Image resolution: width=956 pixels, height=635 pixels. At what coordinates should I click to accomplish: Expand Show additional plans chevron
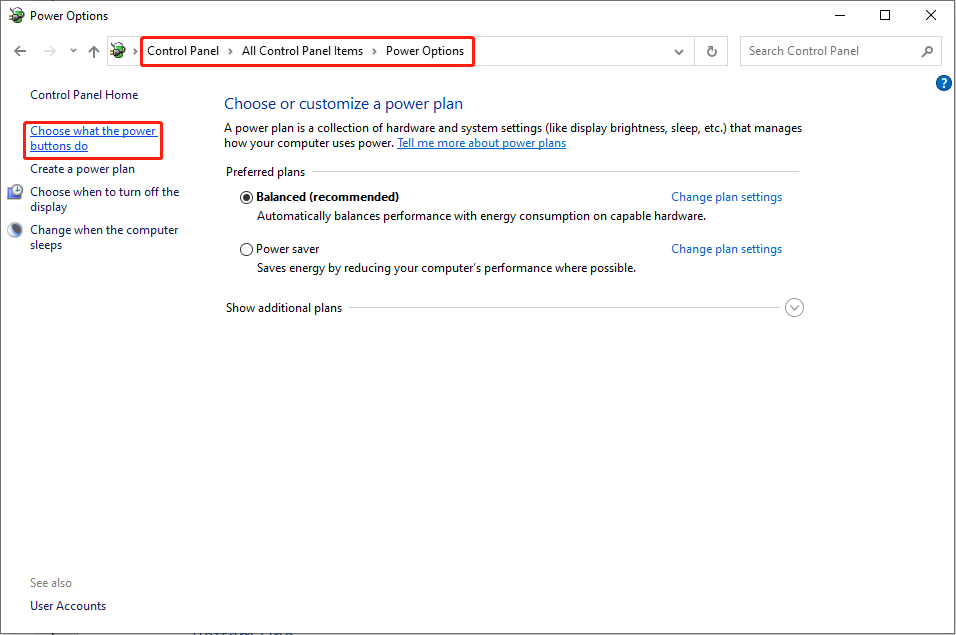point(794,308)
